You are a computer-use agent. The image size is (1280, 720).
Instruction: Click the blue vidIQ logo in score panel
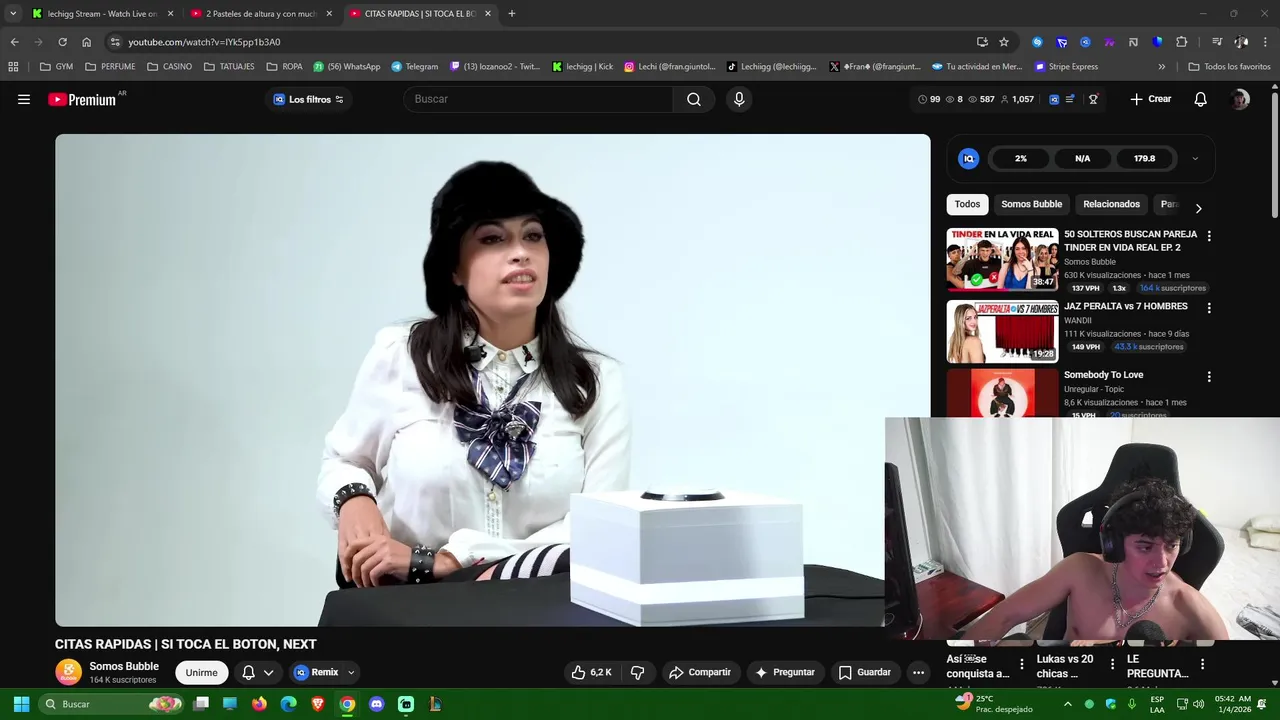point(968,158)
